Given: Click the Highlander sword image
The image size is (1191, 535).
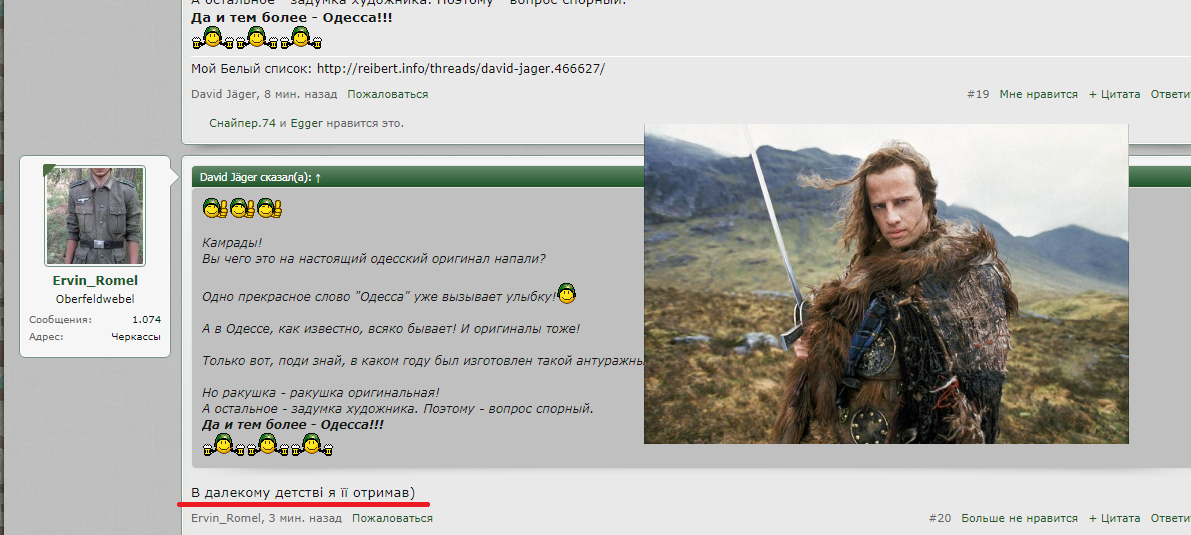Looking at the screenshot, I should pyautogui.click(x=886, y=283).
